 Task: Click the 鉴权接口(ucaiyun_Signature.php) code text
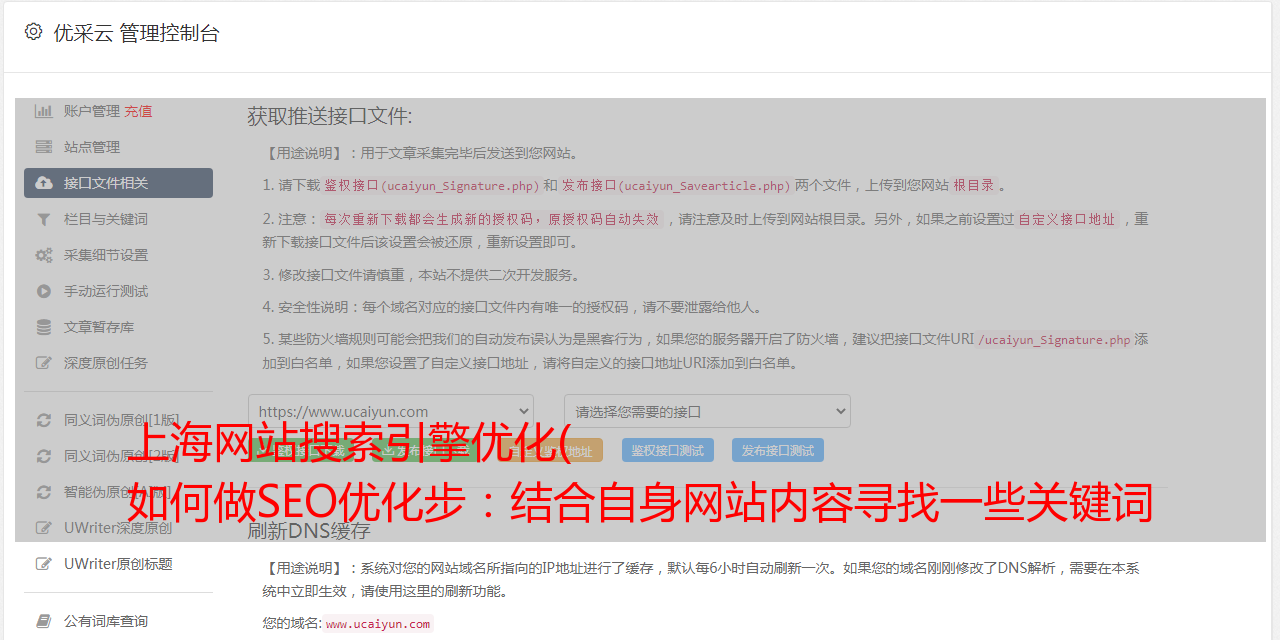pyautogui.click(x=431, y=185)
